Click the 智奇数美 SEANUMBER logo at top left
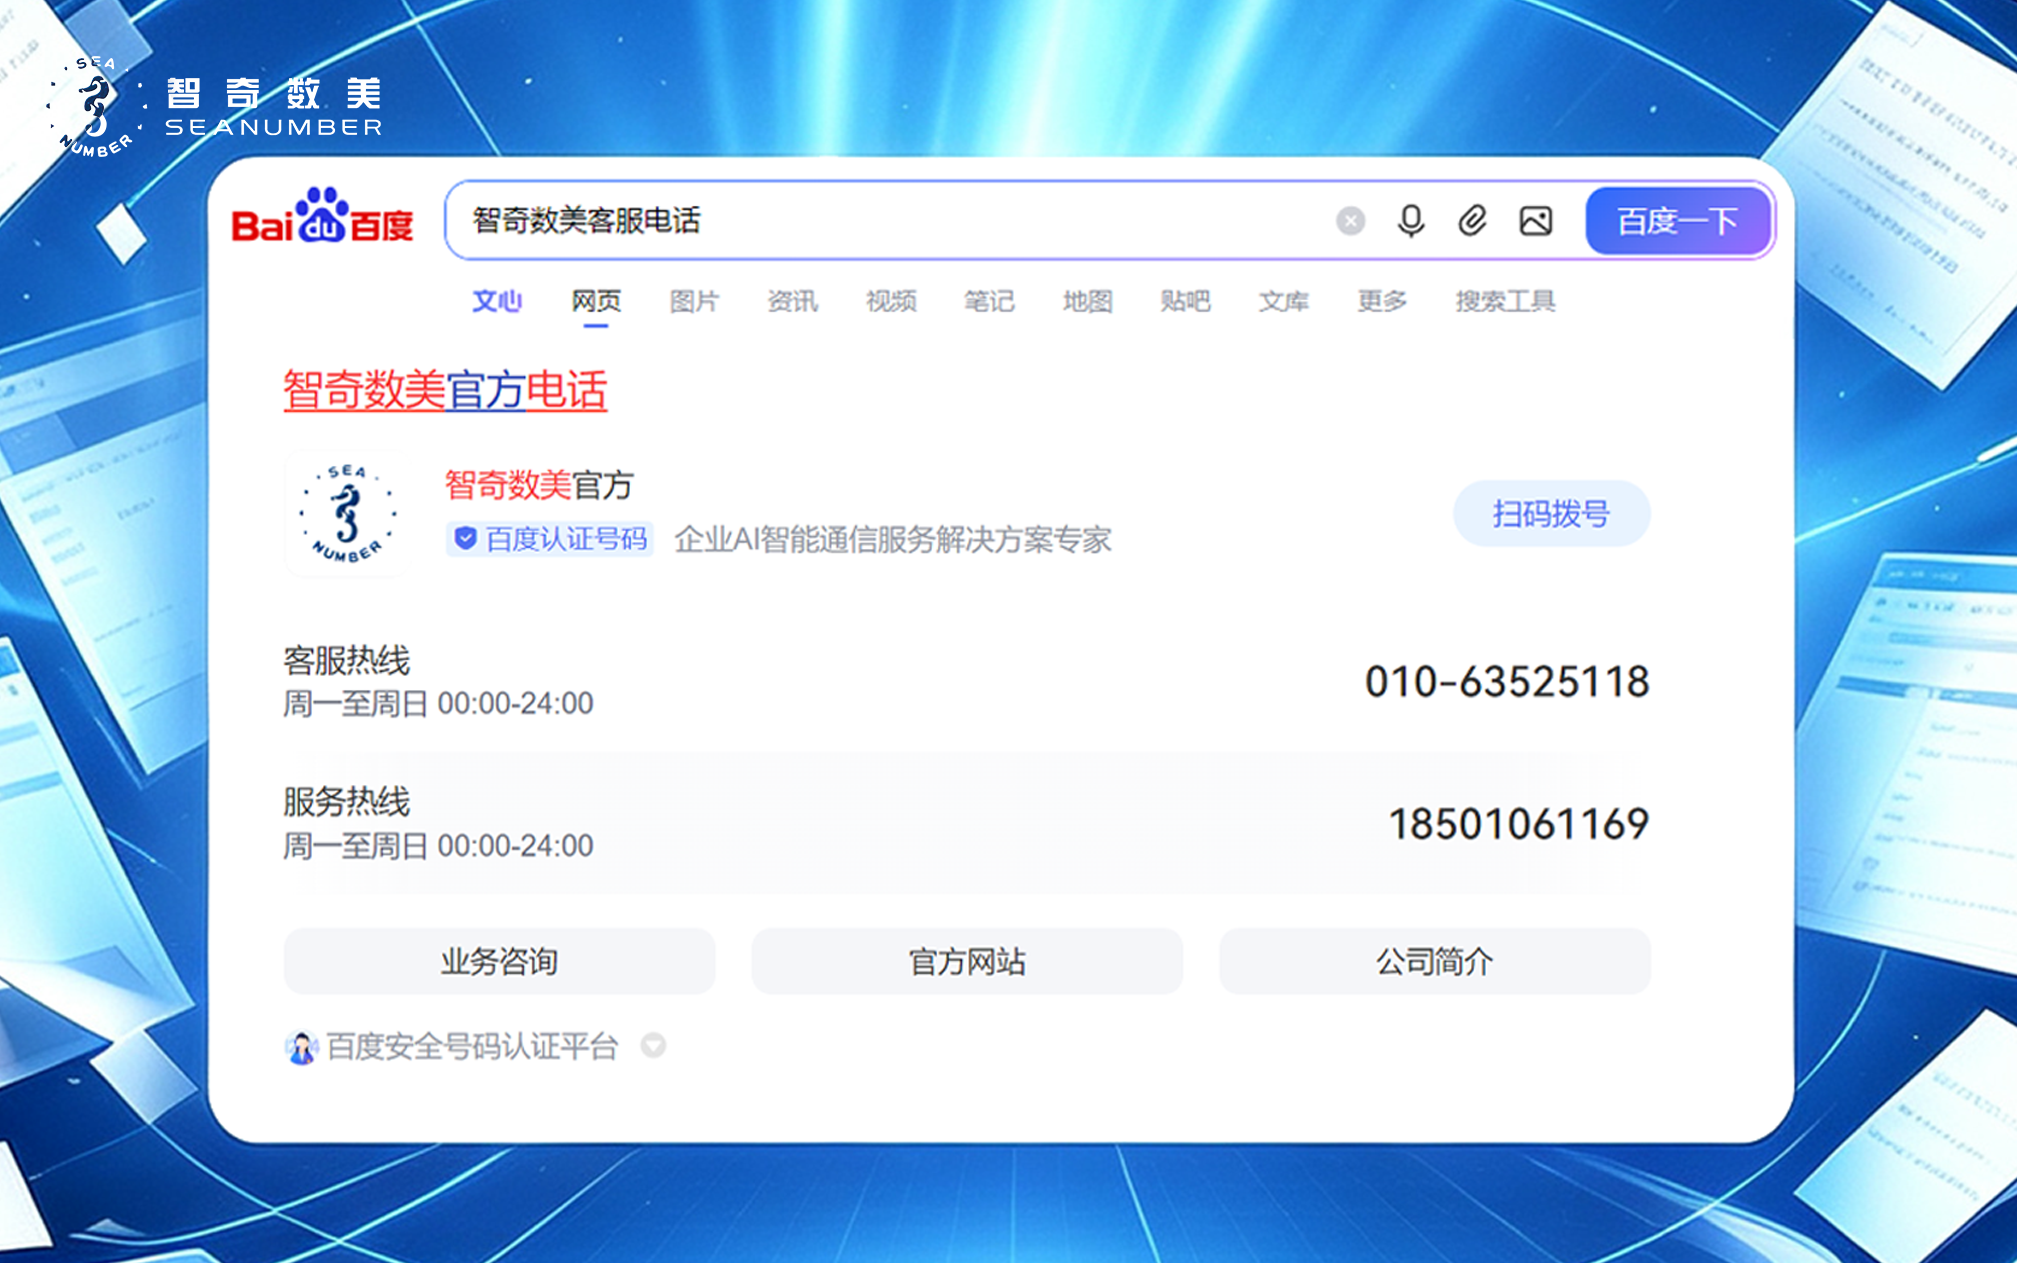 tap(216, 107)
